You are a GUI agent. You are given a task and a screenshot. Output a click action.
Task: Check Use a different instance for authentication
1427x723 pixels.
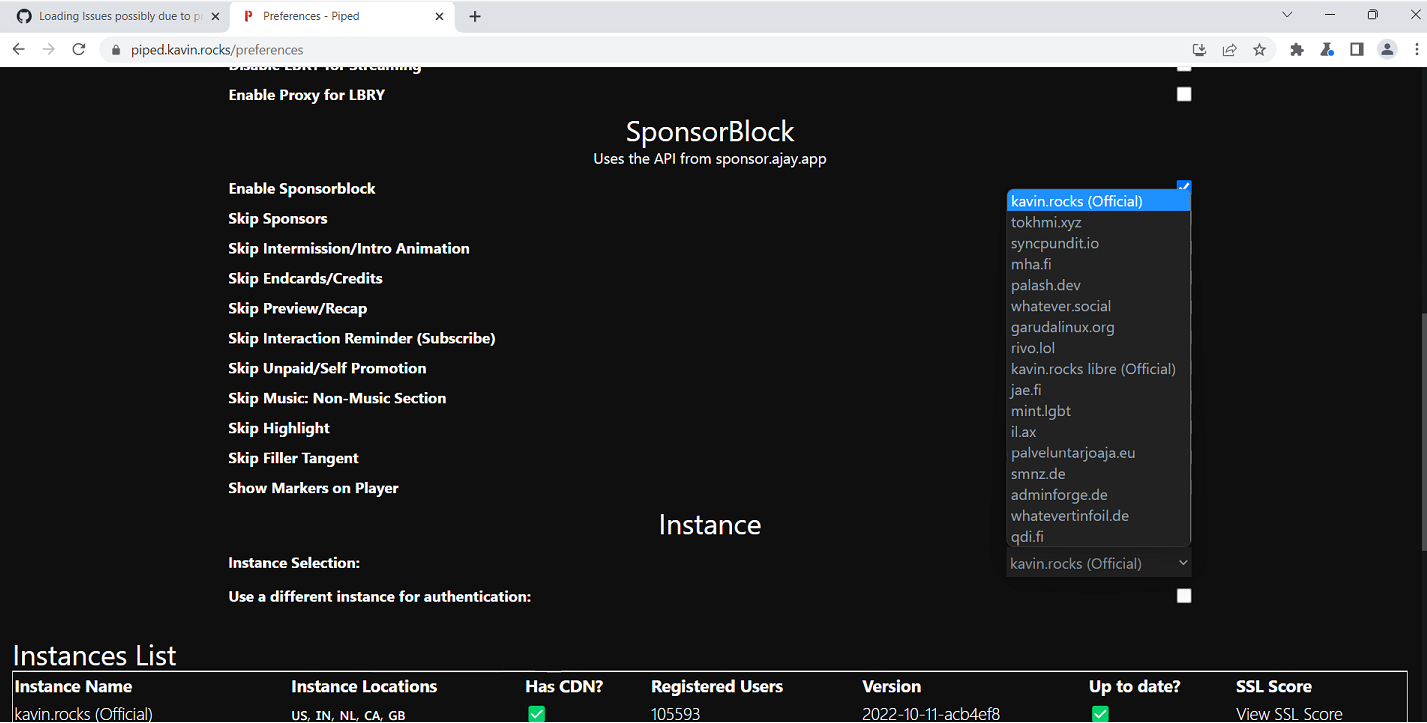point(1184,596)
